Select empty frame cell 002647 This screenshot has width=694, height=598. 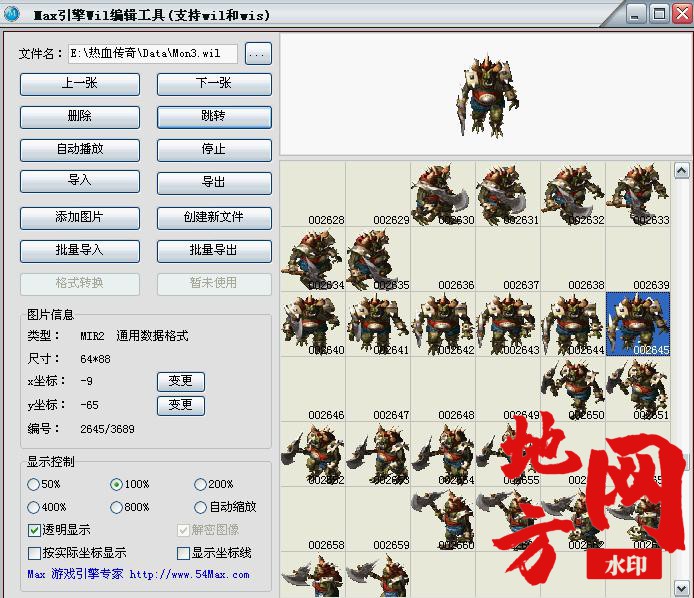378,389
